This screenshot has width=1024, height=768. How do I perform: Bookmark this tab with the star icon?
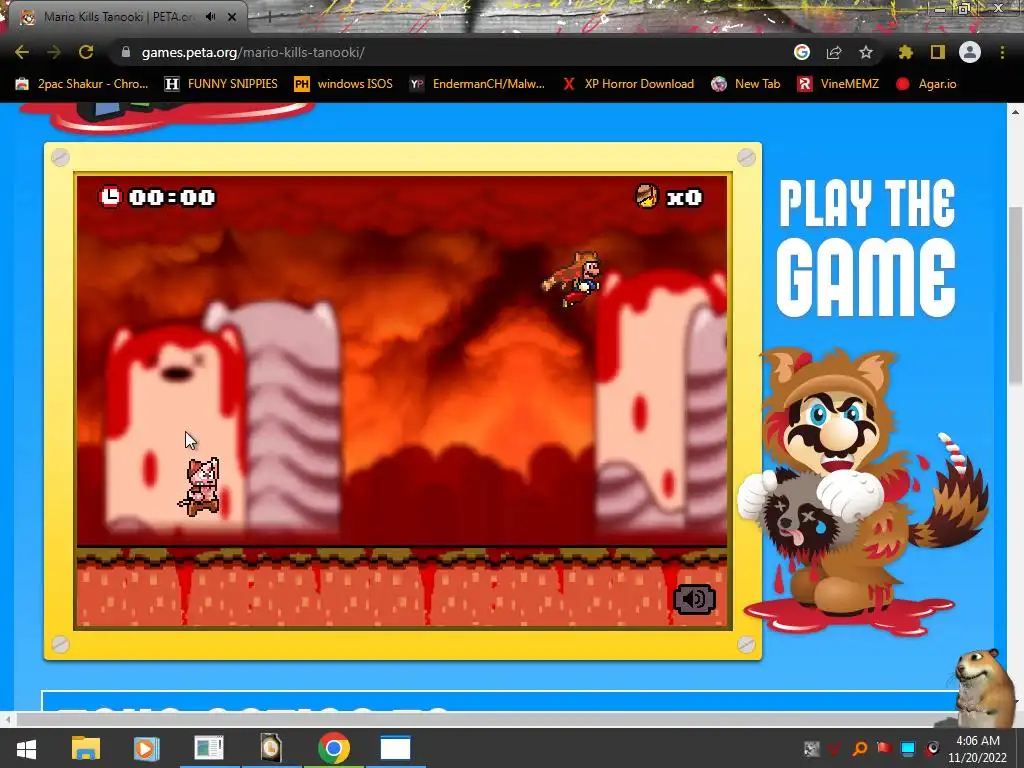click(866, 52)
